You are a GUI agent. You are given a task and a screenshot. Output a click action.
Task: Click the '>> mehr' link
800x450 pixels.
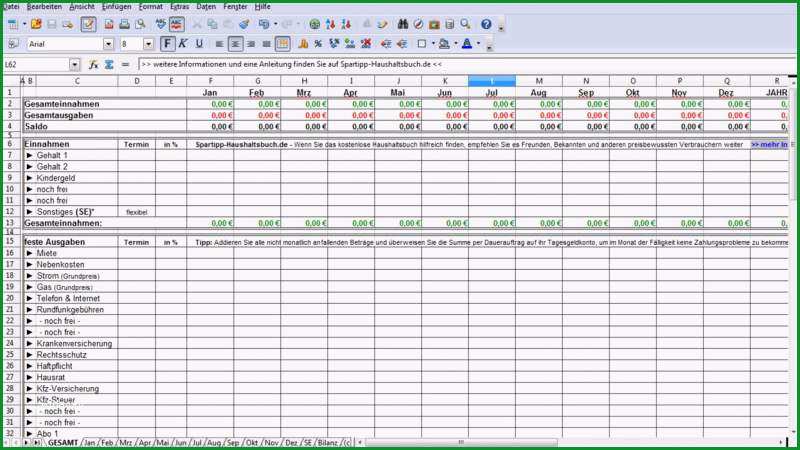pyautogui.click(x=769, y=145)
